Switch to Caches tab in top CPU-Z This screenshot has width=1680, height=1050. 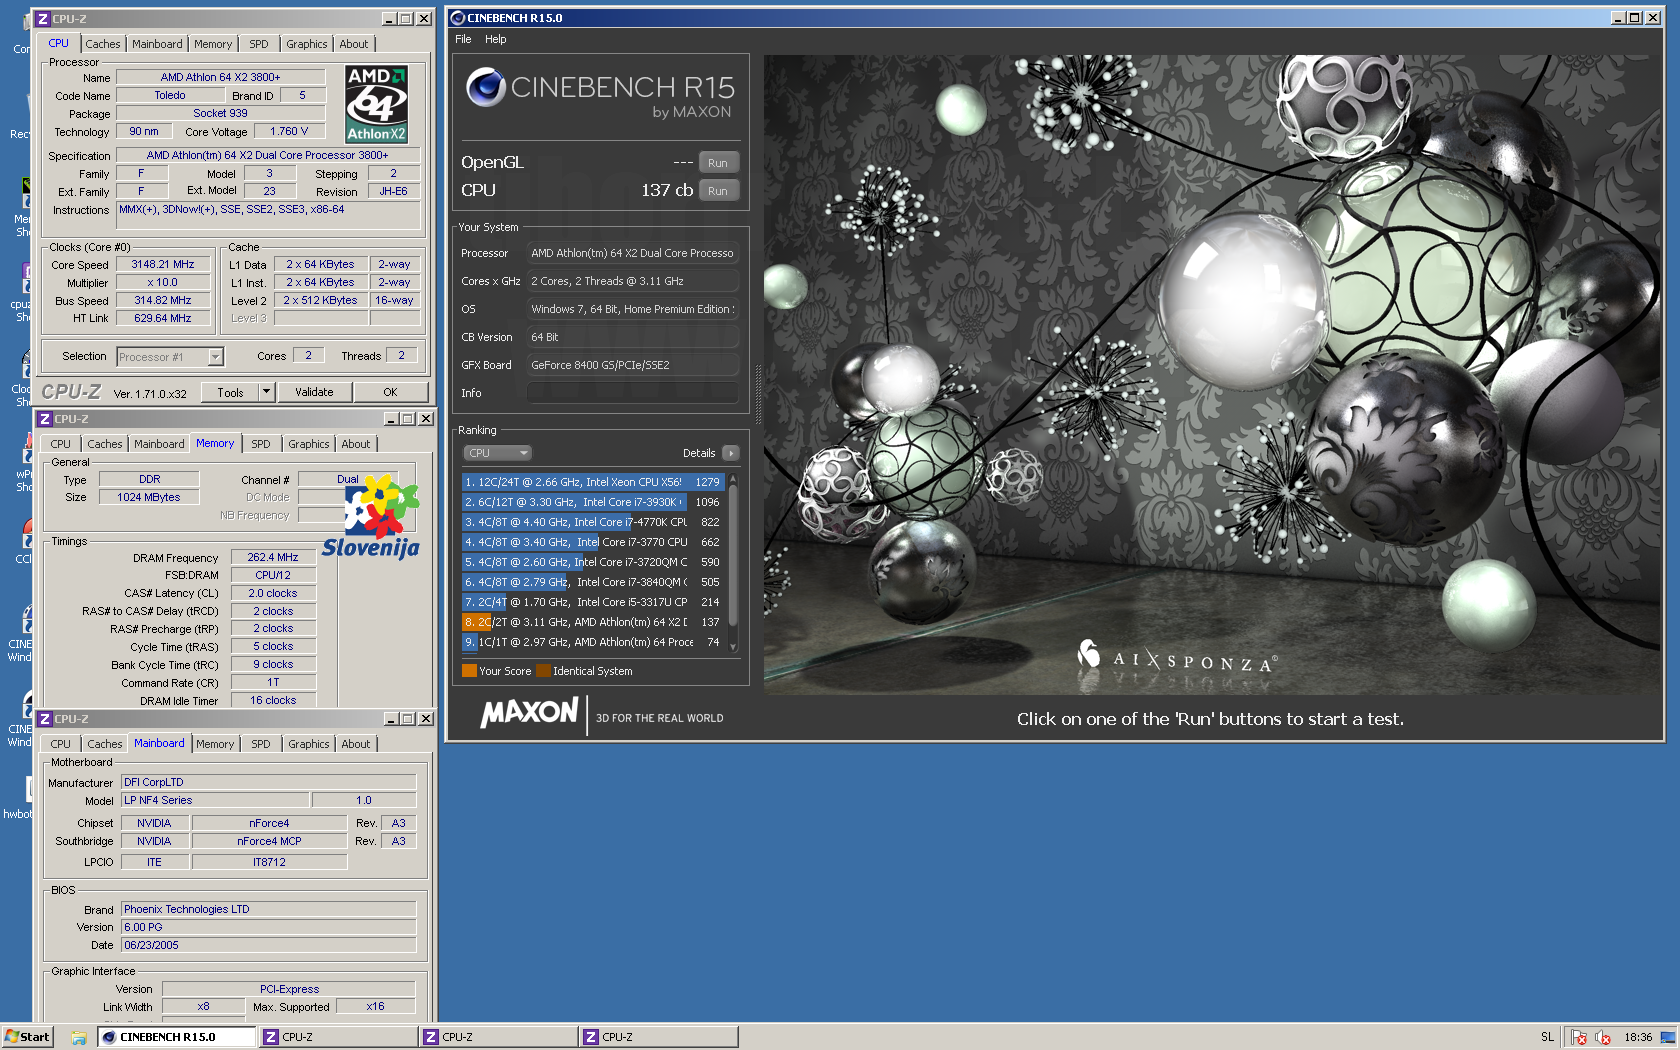click(x=102, y=44)
